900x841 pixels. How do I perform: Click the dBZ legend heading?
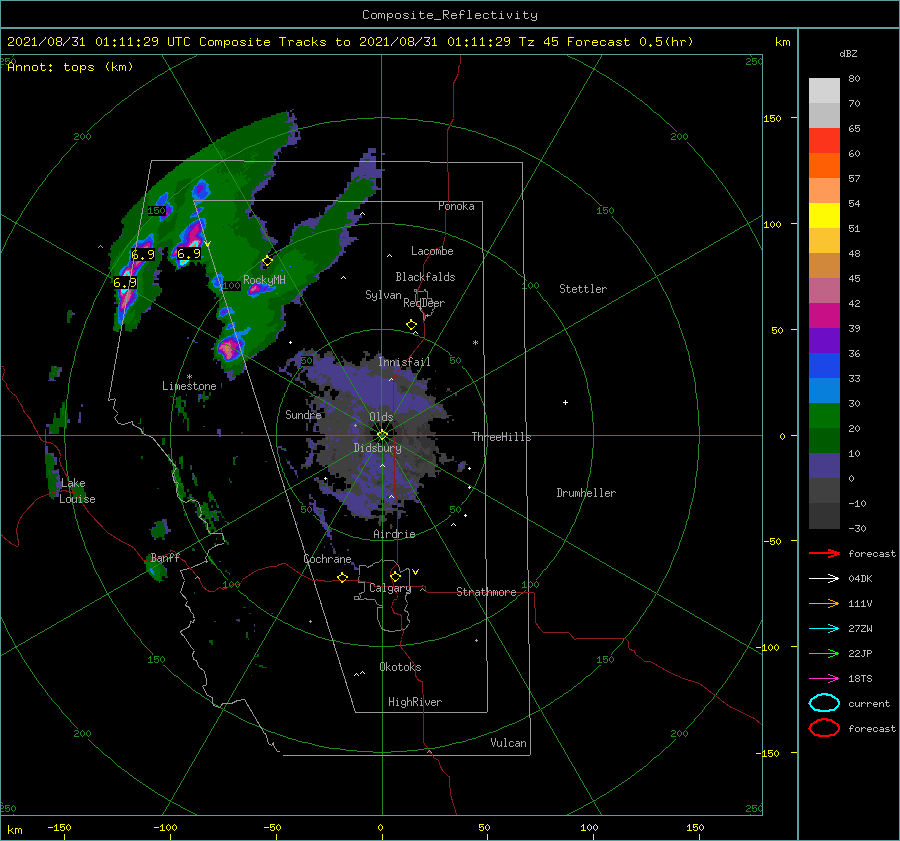(x=848, y=53)
